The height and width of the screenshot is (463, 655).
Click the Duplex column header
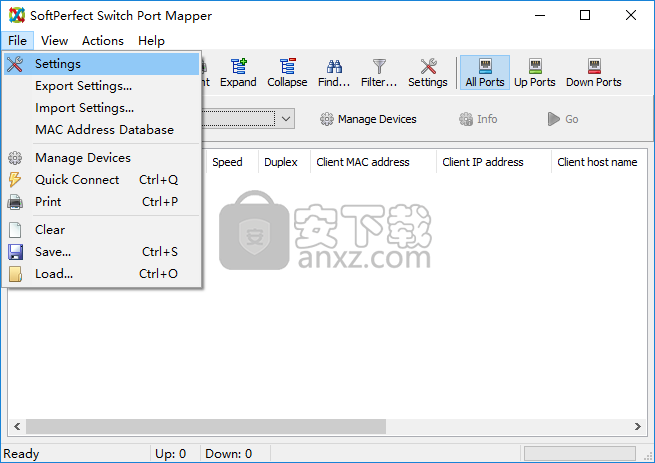pyautogui.click(x=284, y=162)
